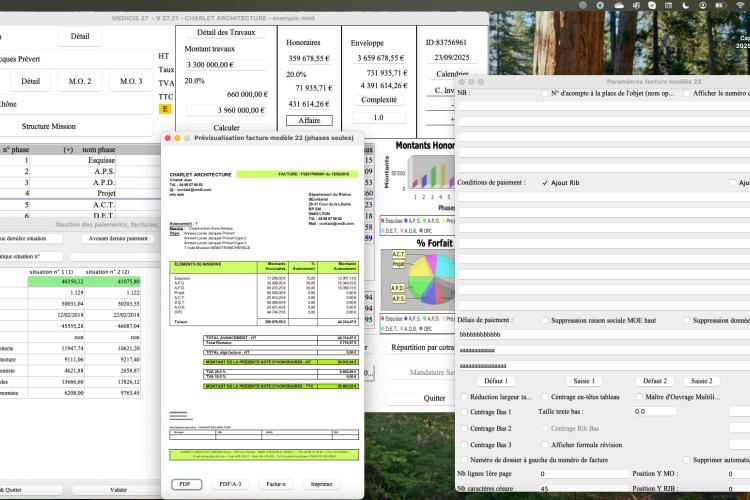Enable the Centrage Bas 3 checkbox
750x500 pixels.
(x=464, y=444)
